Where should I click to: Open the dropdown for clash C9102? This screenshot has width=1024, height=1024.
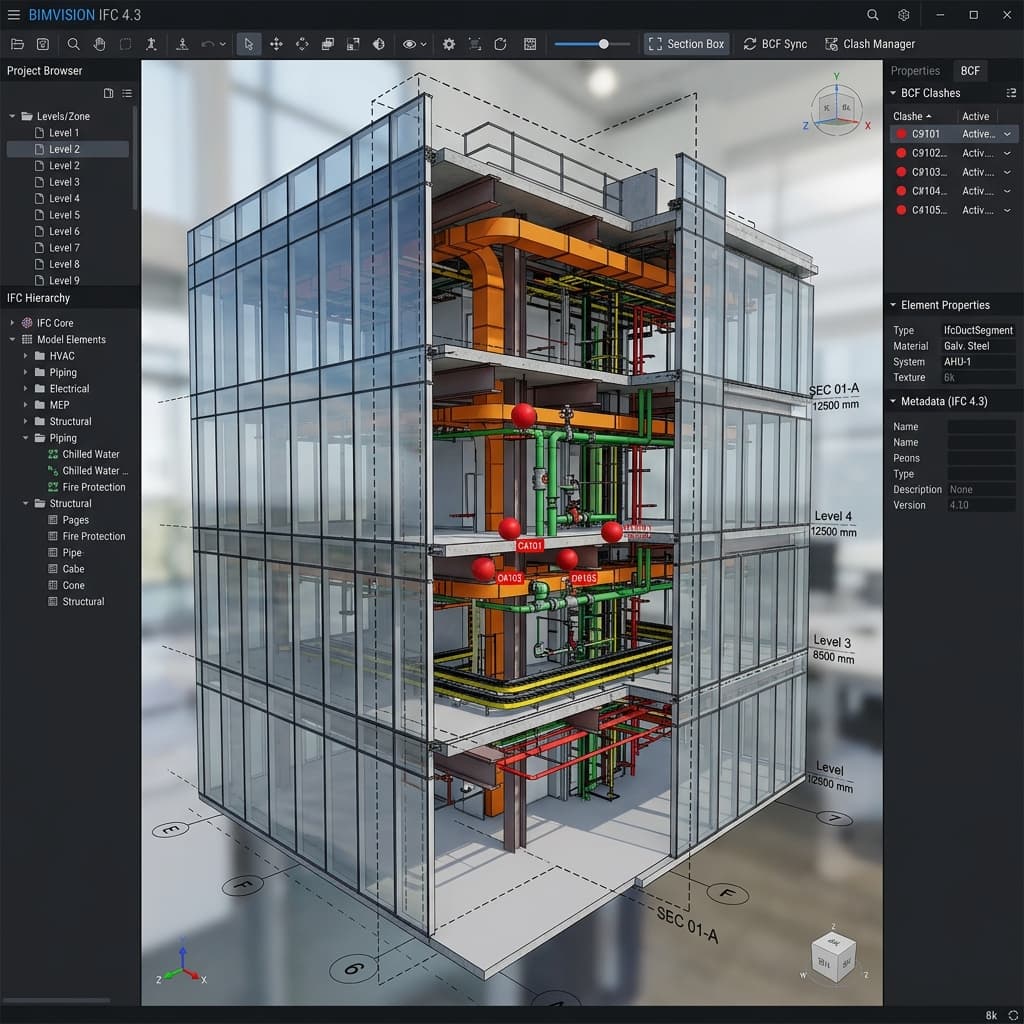(1007, 153)
